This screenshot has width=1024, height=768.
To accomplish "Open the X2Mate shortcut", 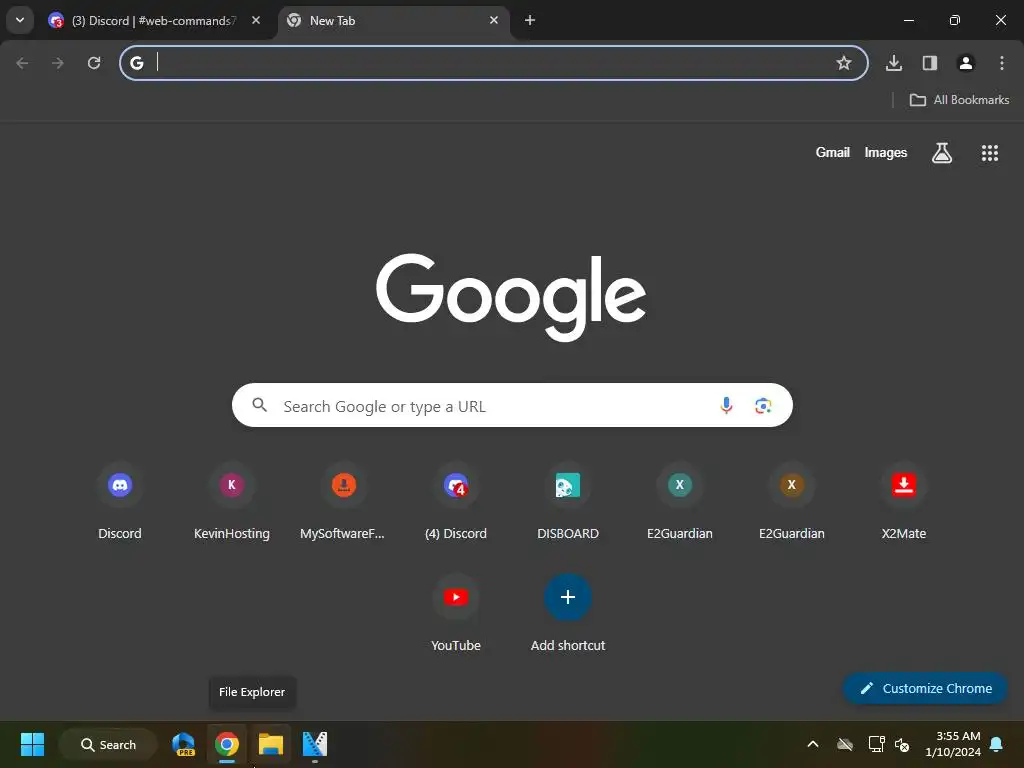I will [904, 502].
